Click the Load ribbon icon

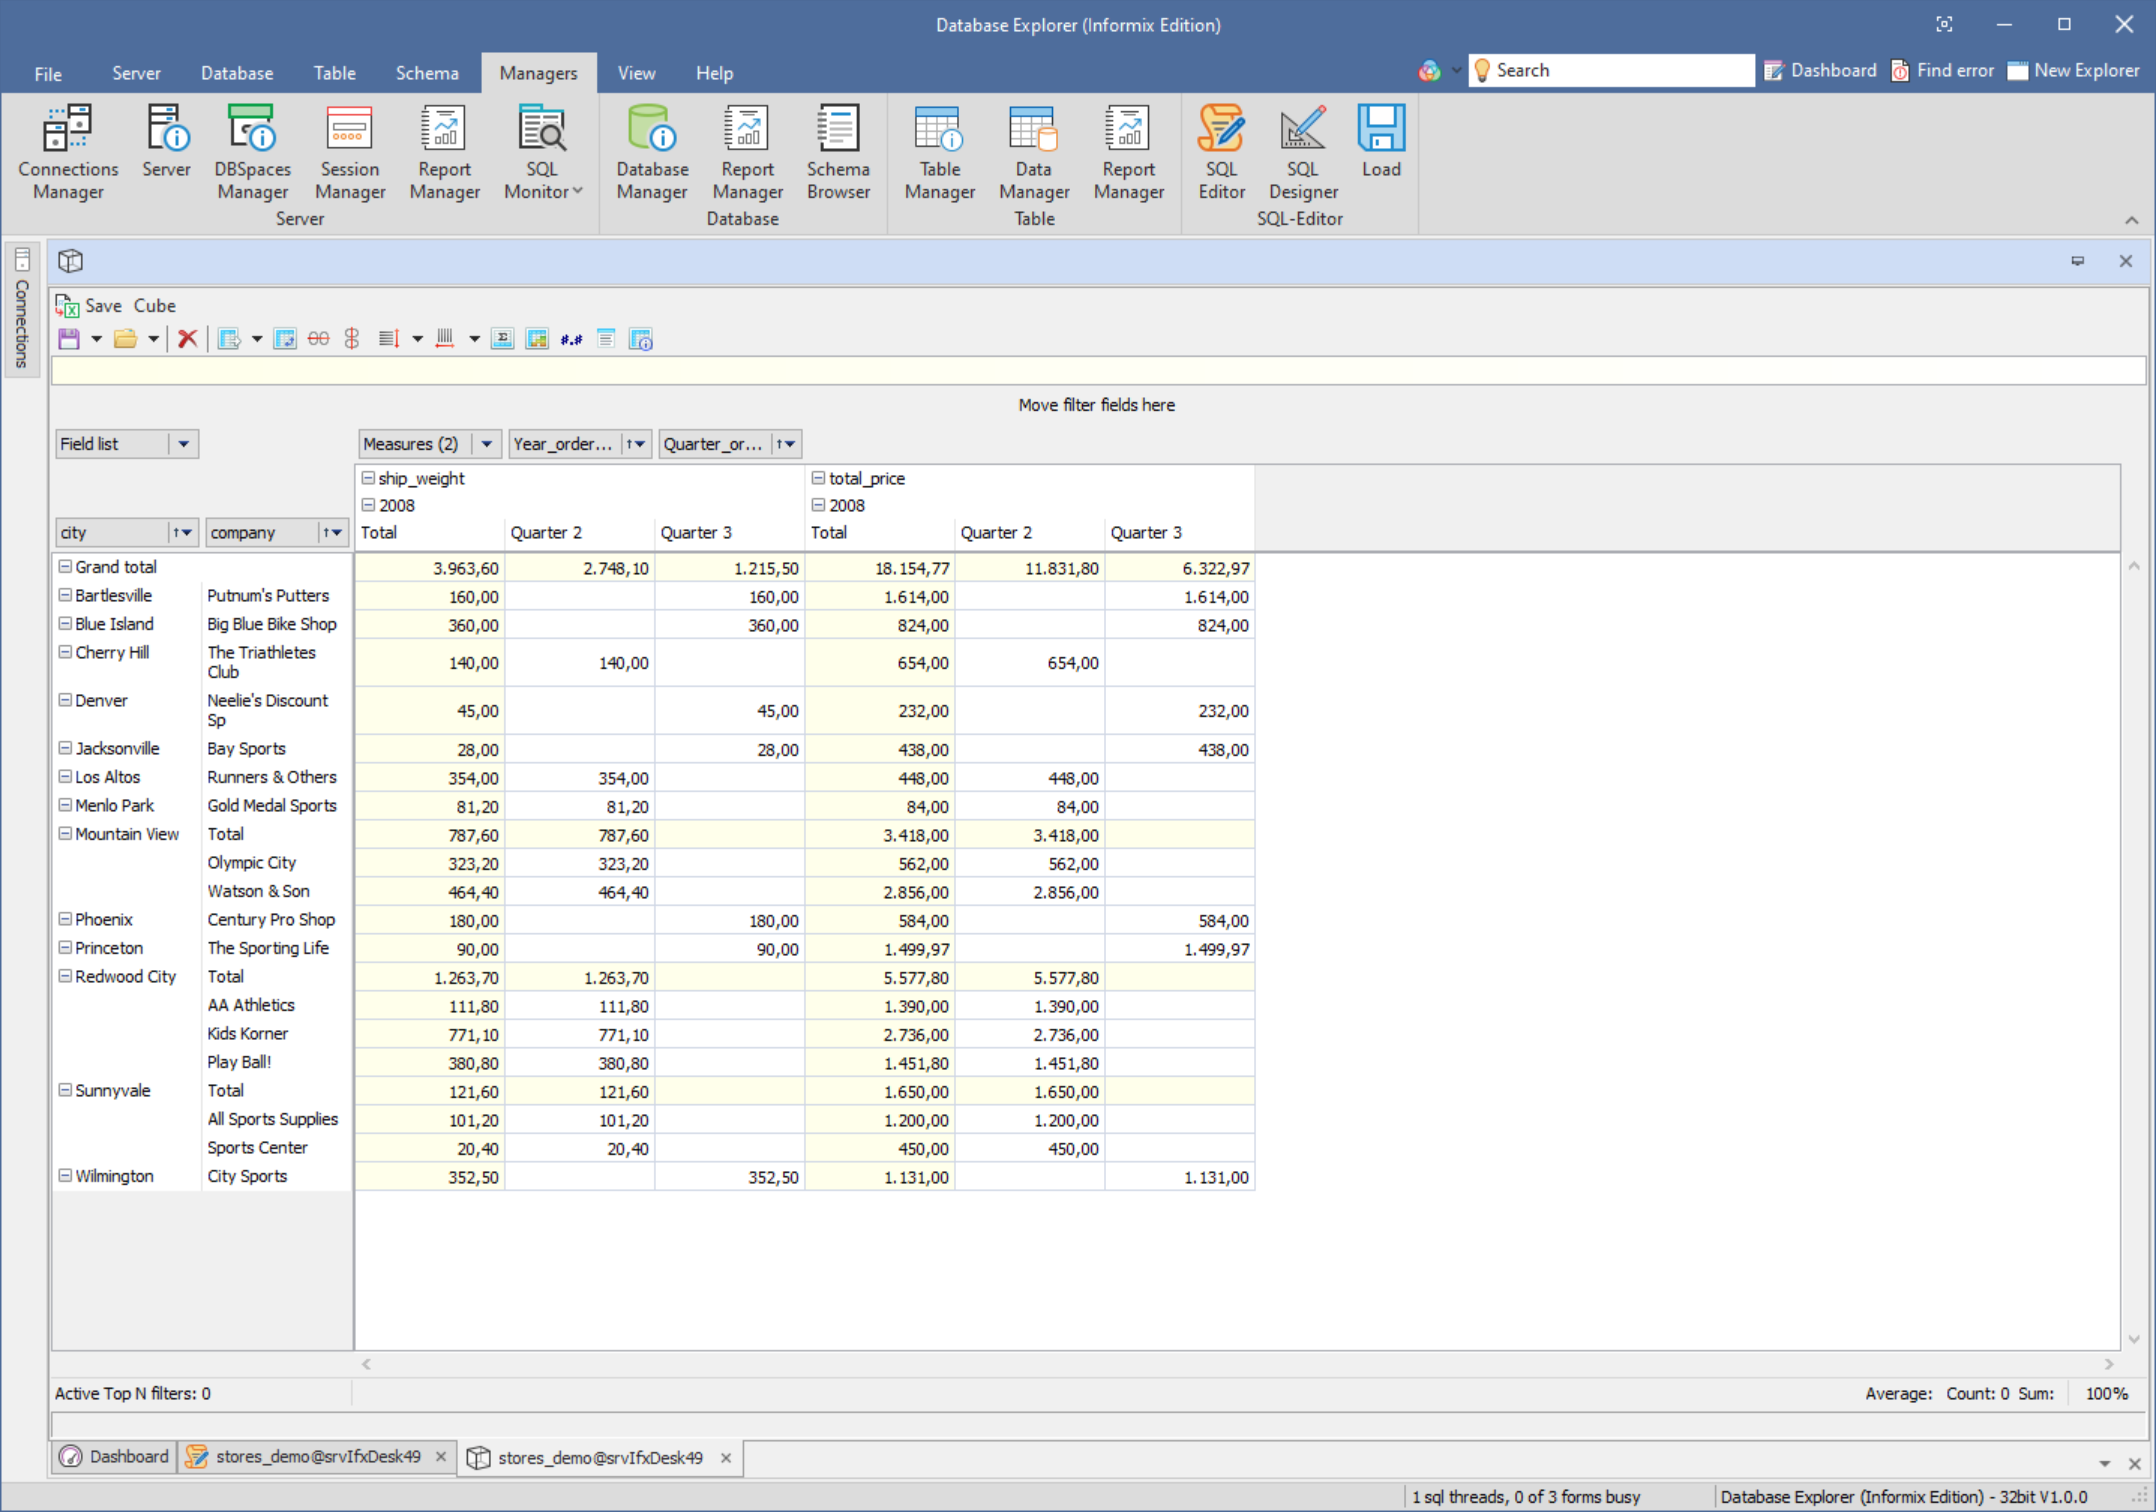click(1381, 142)
